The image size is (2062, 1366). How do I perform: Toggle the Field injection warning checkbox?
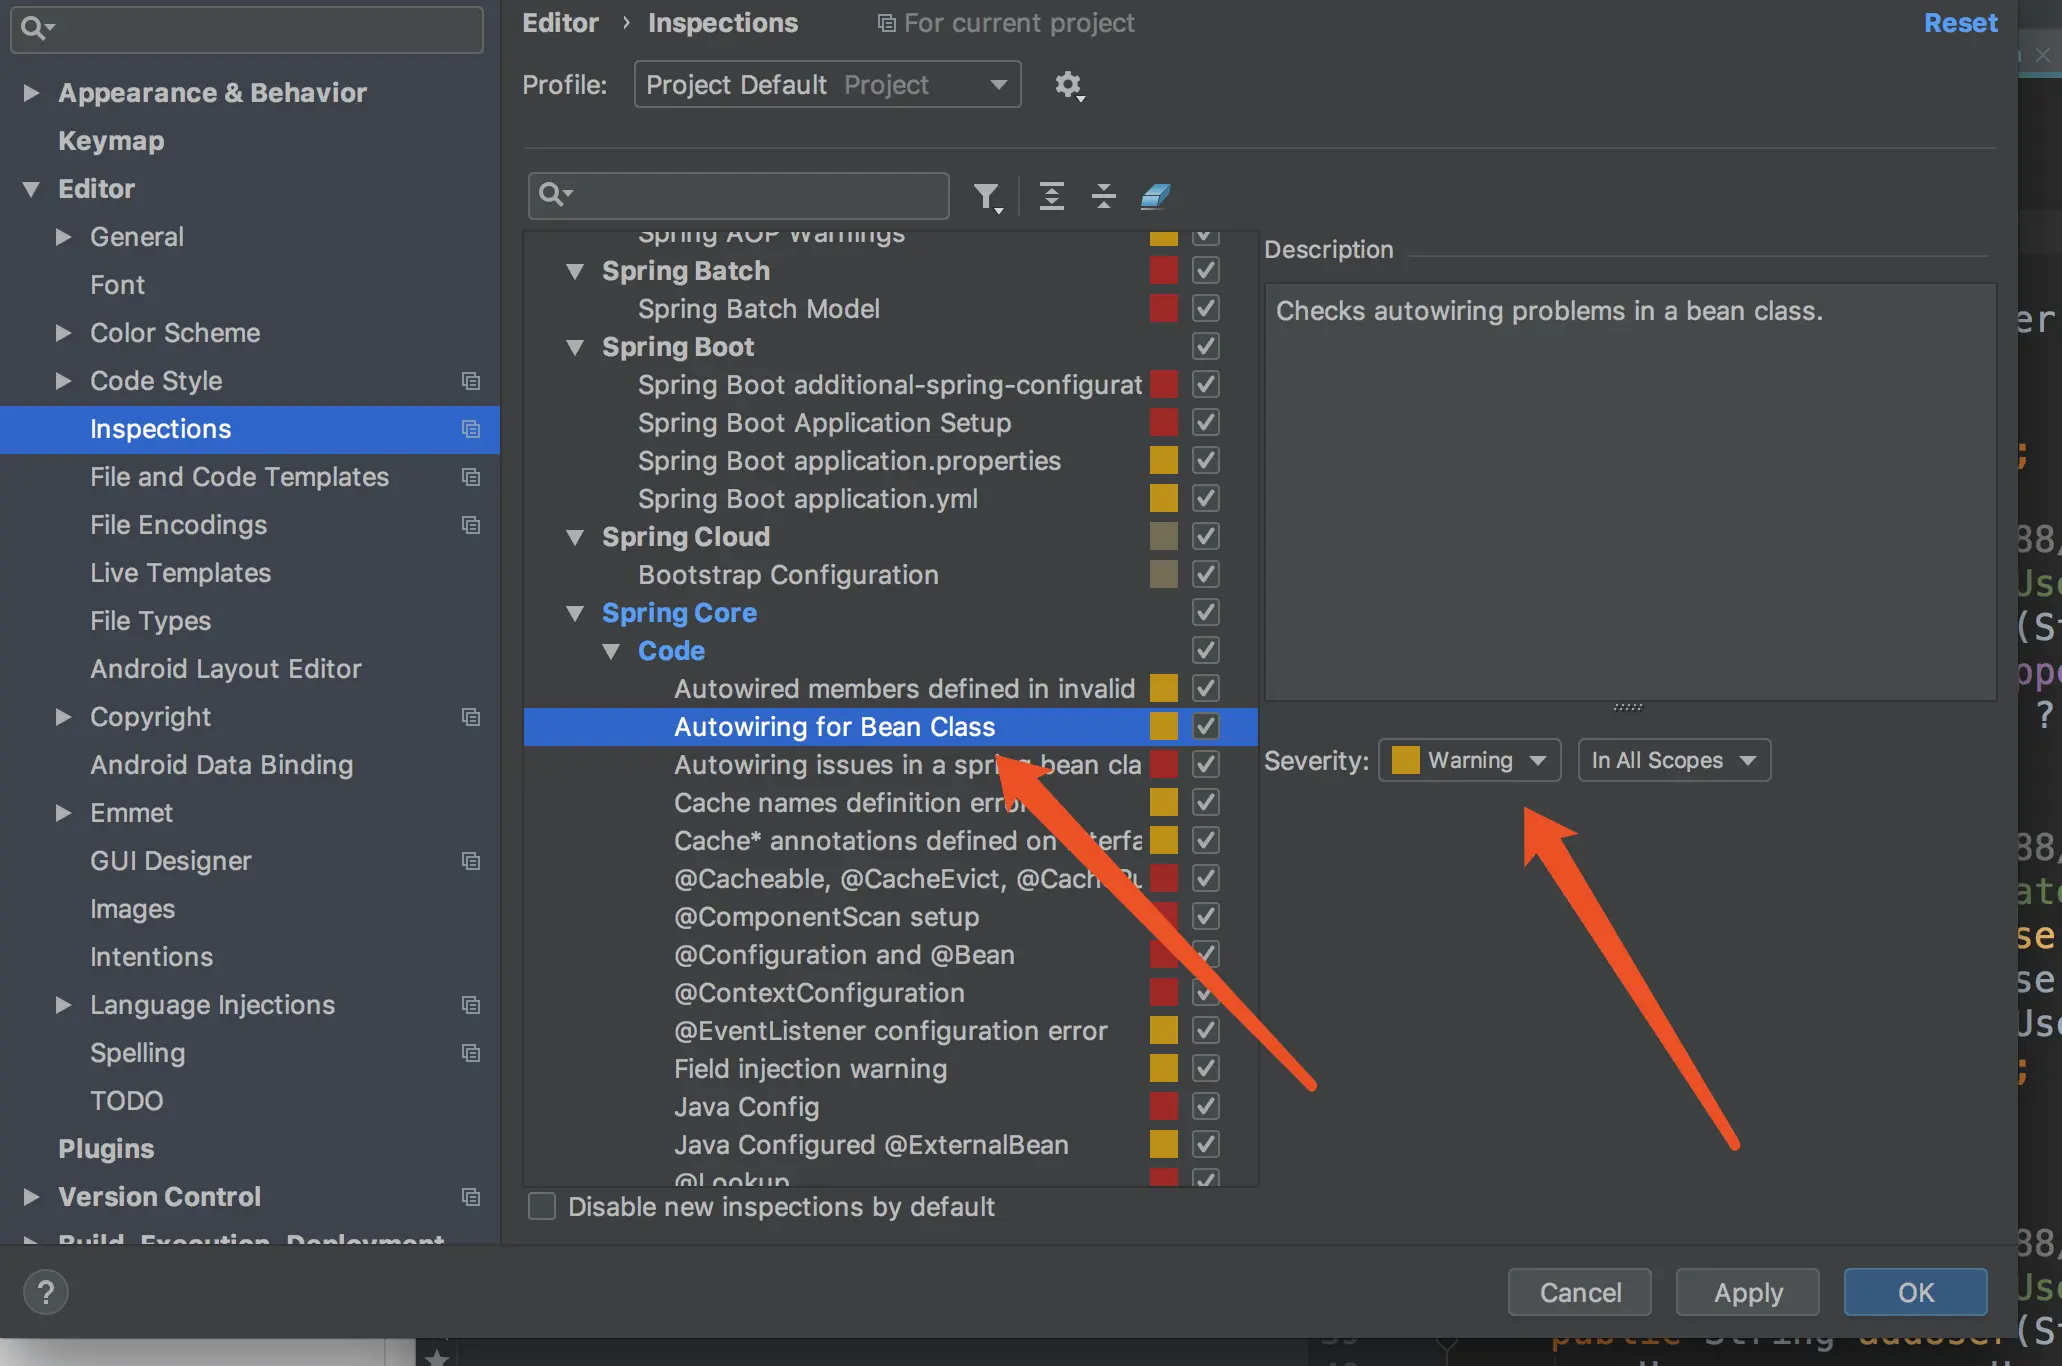(1206, 1069)
